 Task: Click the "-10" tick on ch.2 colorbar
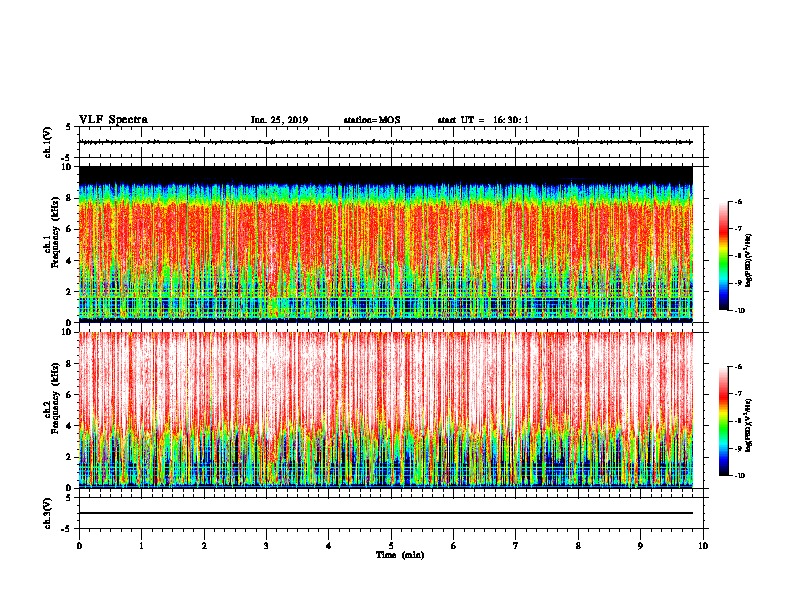739,476
